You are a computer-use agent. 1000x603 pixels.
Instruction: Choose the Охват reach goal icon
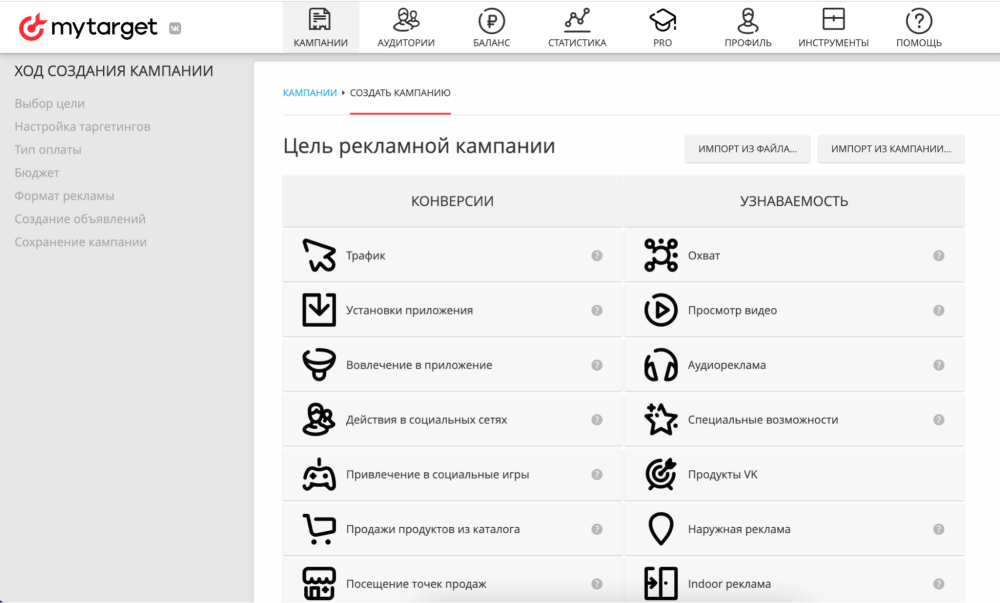[660, 254]
